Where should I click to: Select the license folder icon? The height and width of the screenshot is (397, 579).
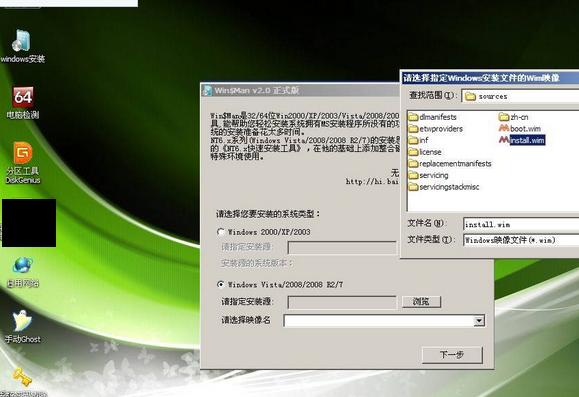(413, 152)
